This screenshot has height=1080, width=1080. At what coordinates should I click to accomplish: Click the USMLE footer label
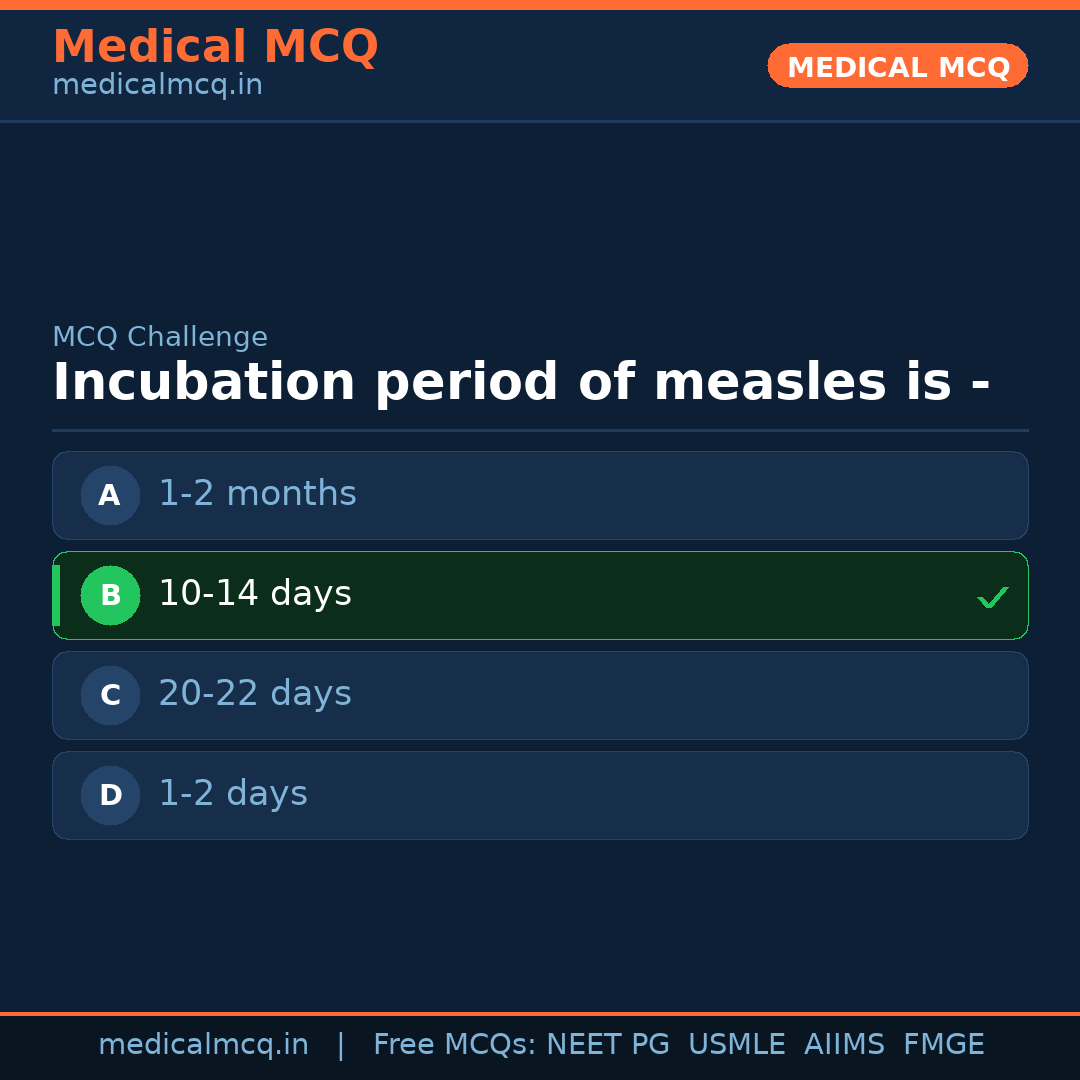tap(736, 1045)
